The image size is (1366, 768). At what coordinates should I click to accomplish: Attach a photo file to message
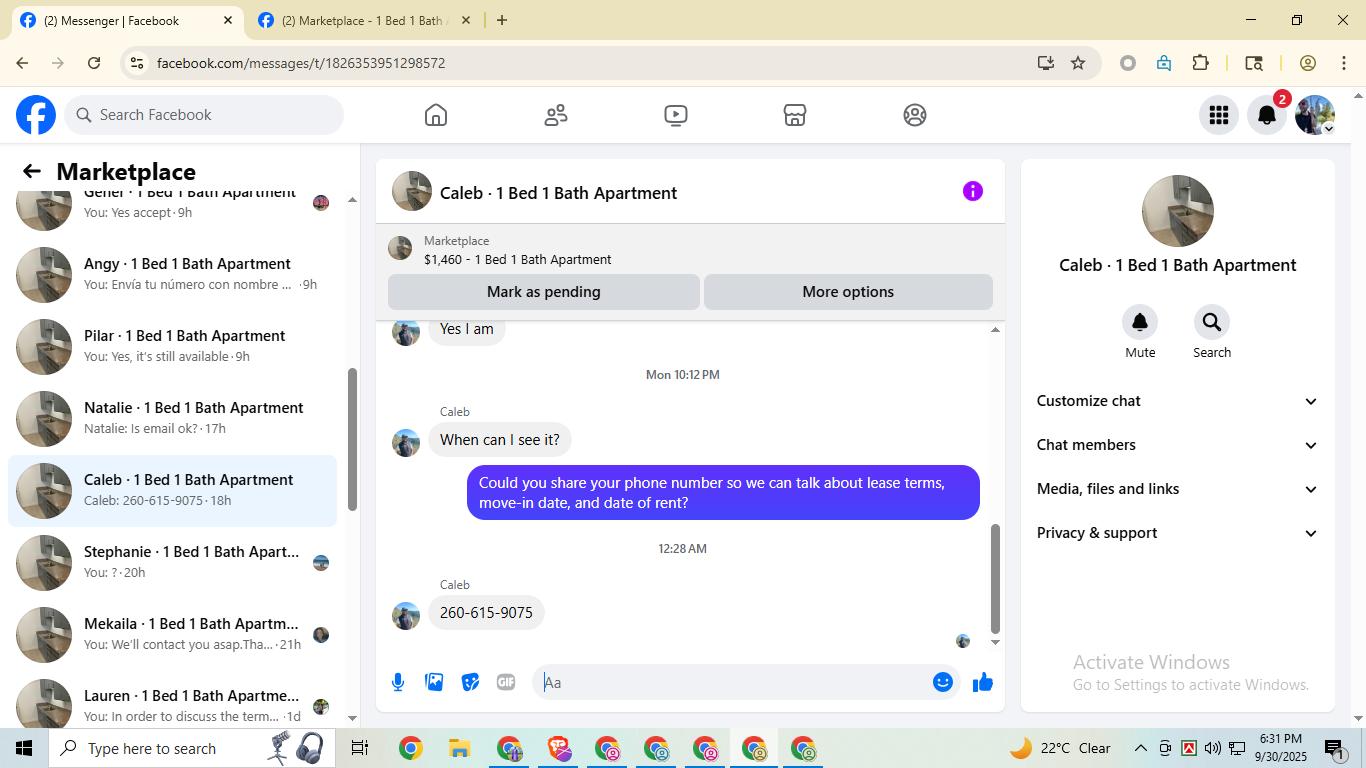click(x=434, y=682)
